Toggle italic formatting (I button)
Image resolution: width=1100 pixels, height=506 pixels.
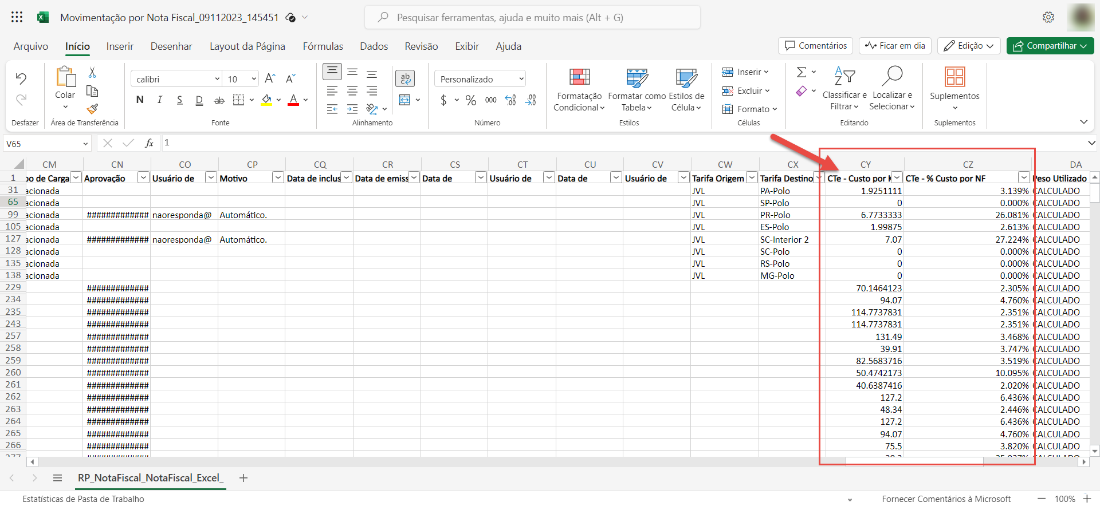point(160,100)
